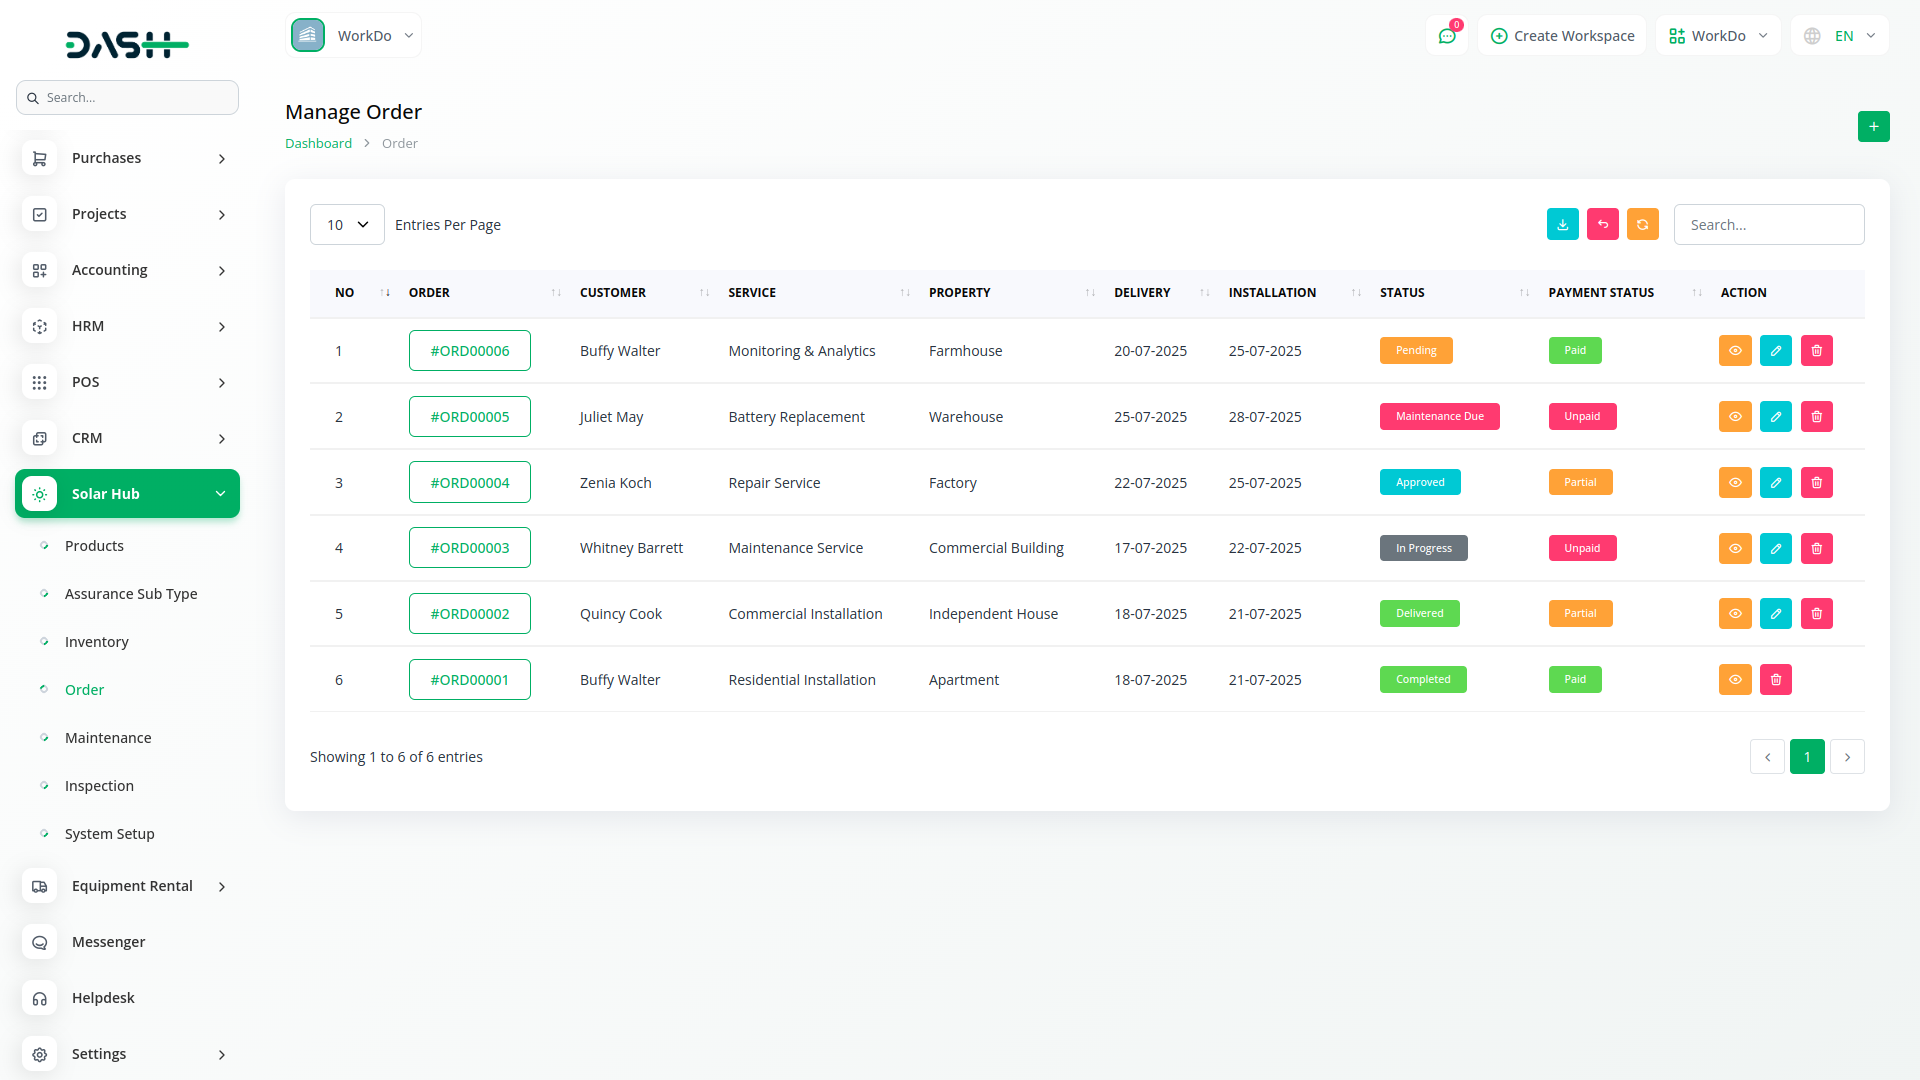Viewport: 1920px width, 1080px height.
Task: Click the table search input field
Action: click(x=1768, y=225)
